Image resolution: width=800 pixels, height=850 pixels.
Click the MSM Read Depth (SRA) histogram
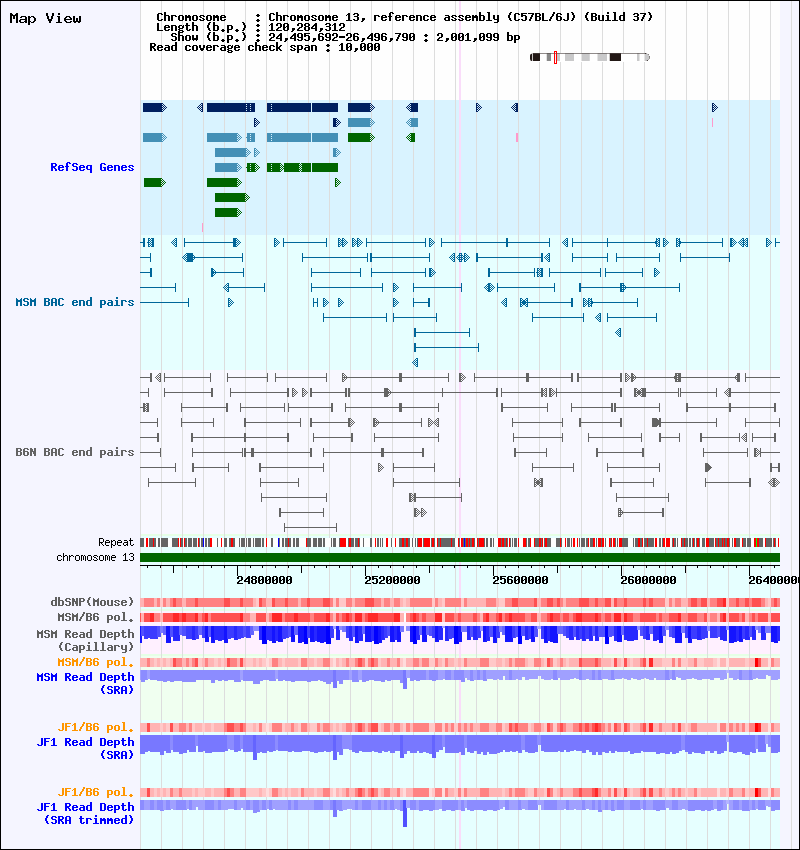pyautogui.click(x=460, y=677)
